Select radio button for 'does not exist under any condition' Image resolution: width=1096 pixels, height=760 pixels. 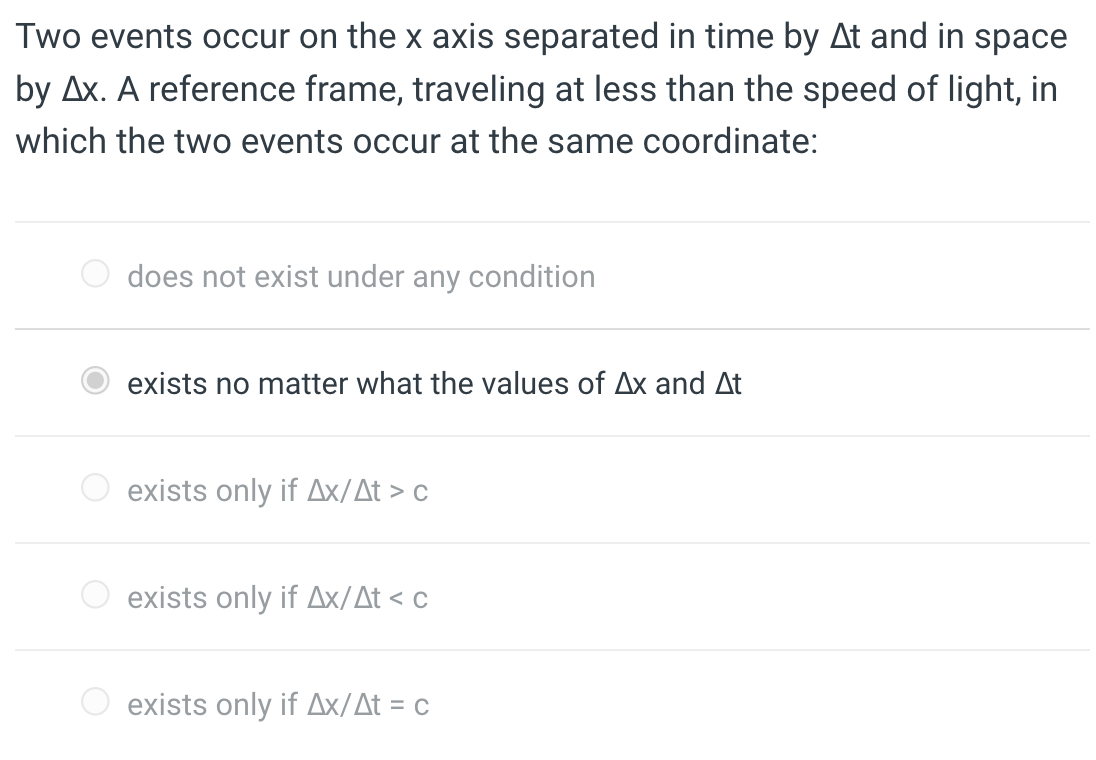(95, 273)
